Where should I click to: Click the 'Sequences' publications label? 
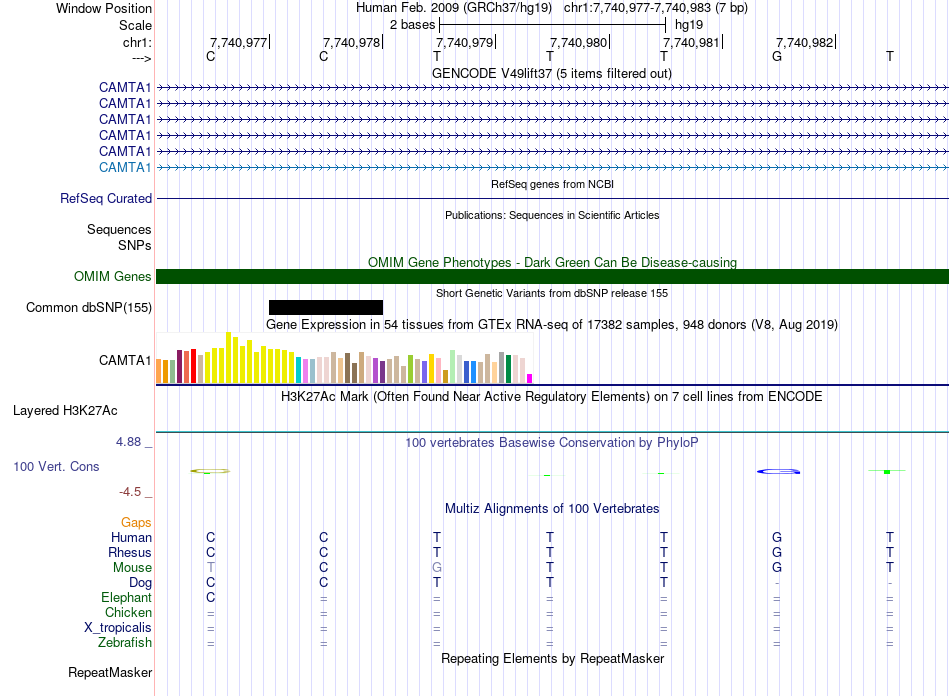point(119,230)
